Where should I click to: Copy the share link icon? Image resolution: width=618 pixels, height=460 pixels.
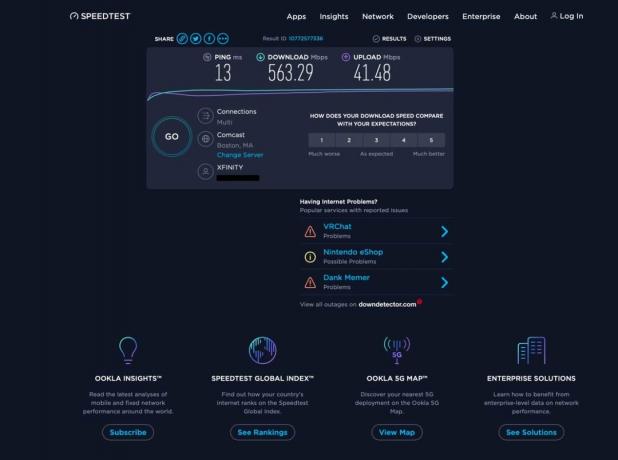point(182,39)
